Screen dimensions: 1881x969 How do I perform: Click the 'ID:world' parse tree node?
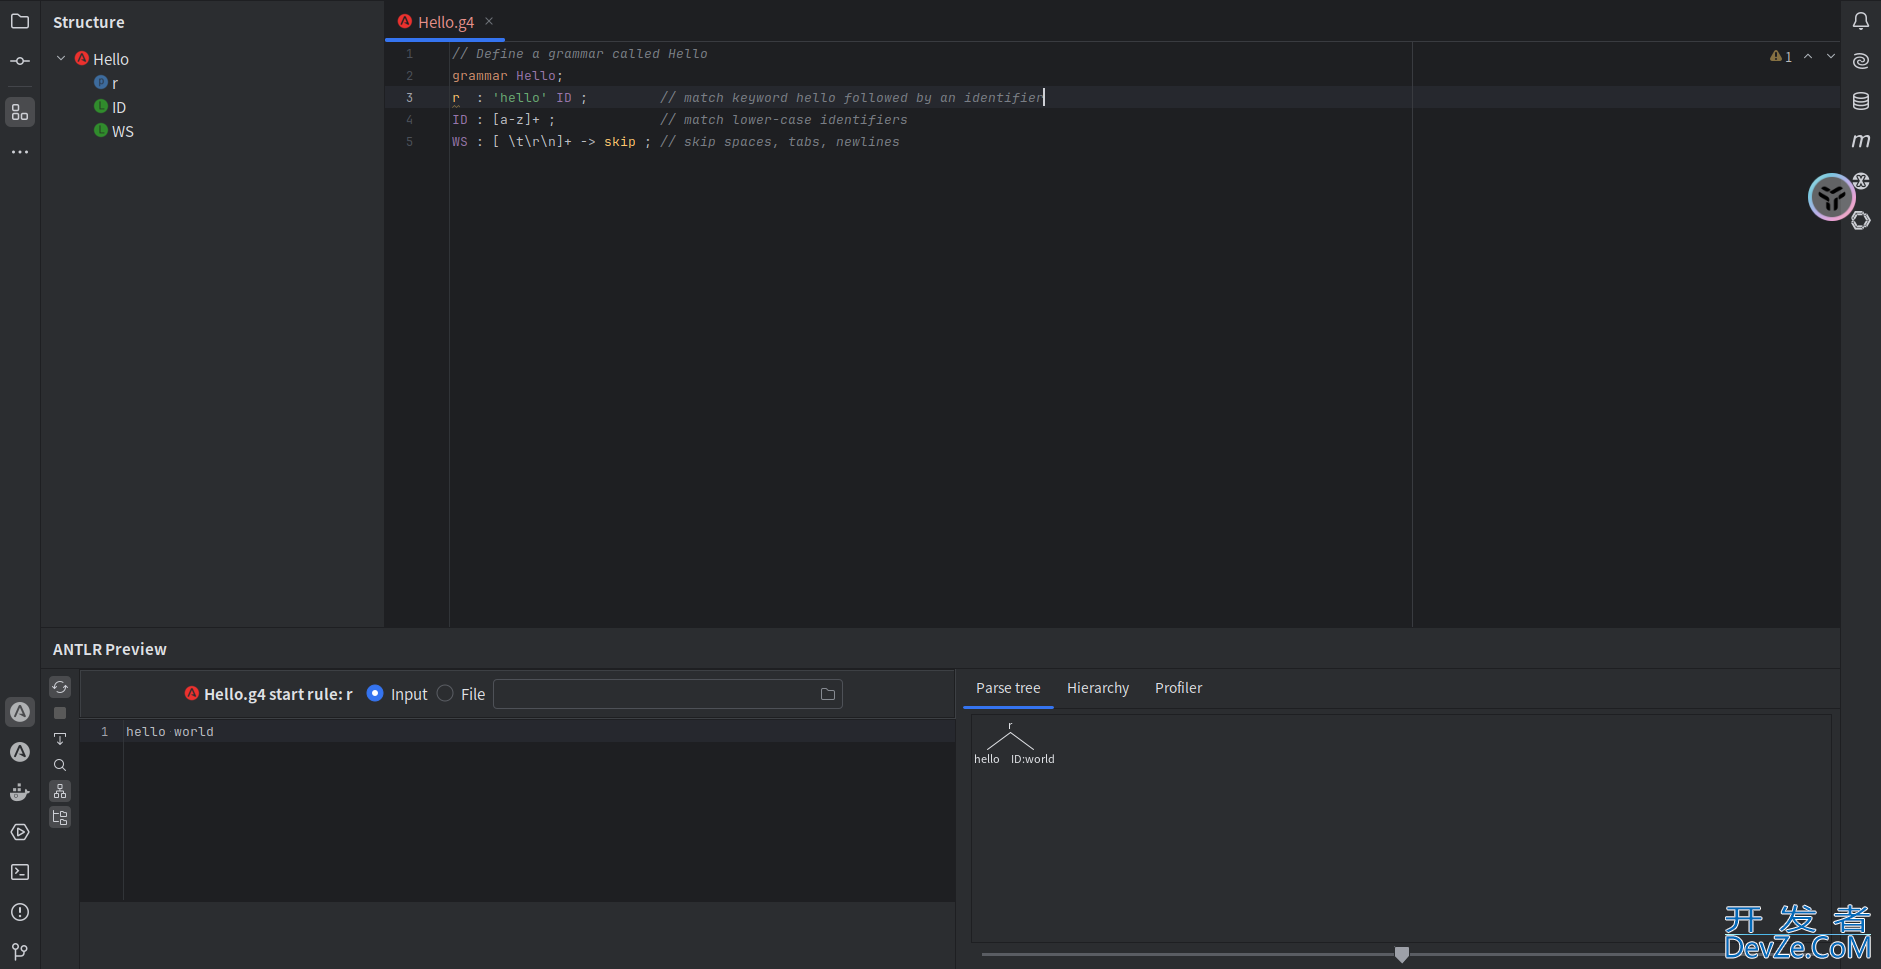pyautogui.click(x=1032, y=759)
